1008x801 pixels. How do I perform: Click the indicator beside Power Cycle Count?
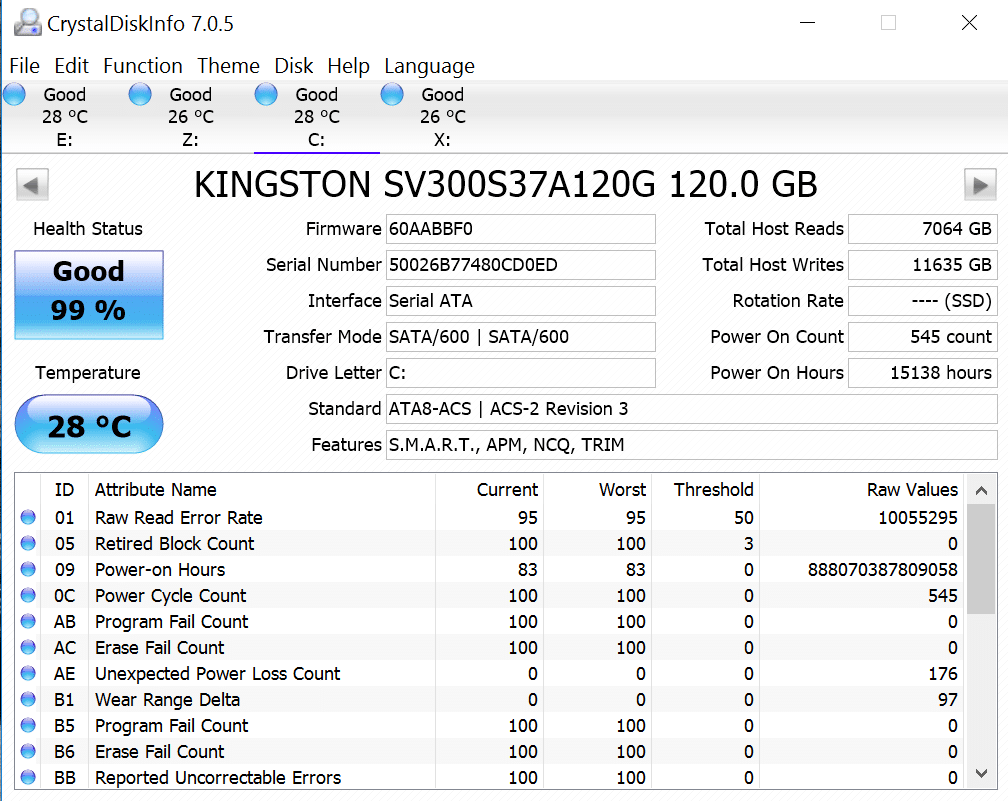click(x=29, y=596)
